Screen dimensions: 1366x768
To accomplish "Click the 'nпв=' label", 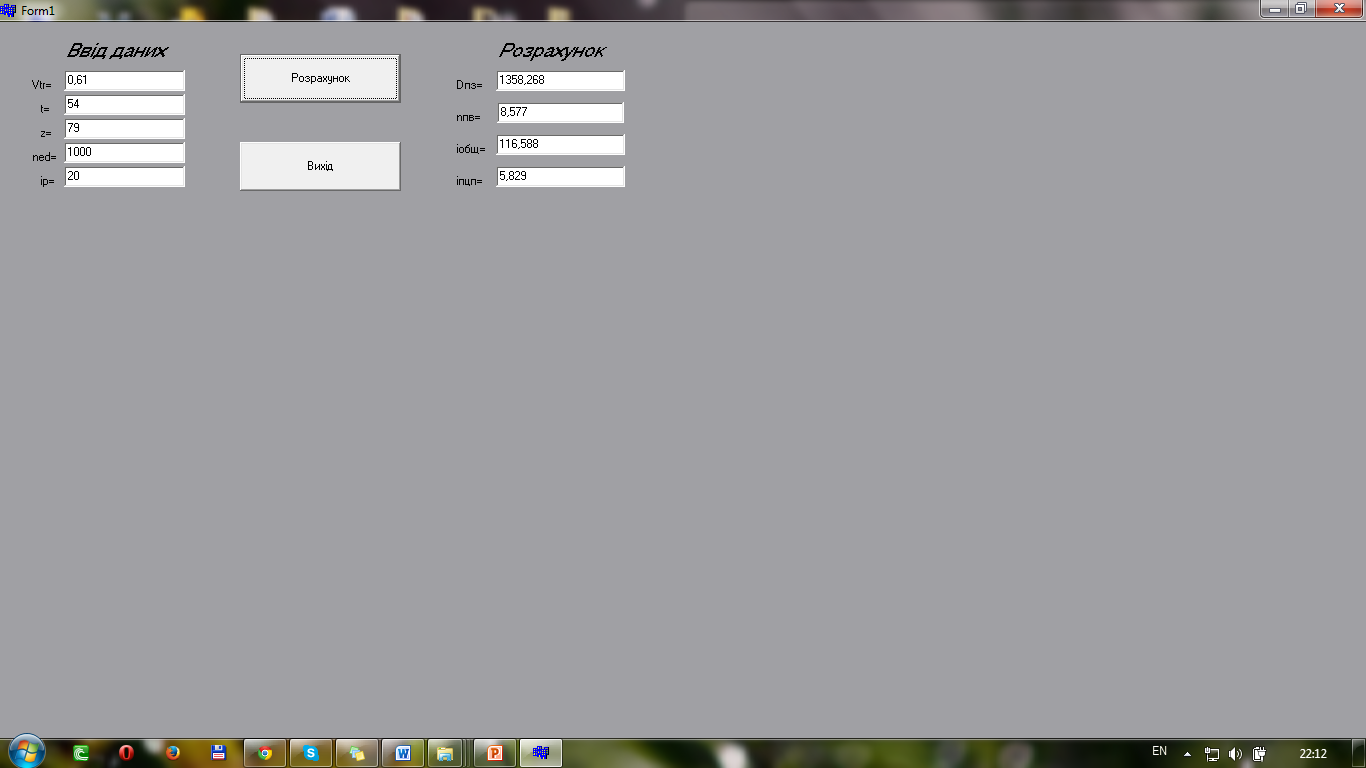I will [468, 117].
